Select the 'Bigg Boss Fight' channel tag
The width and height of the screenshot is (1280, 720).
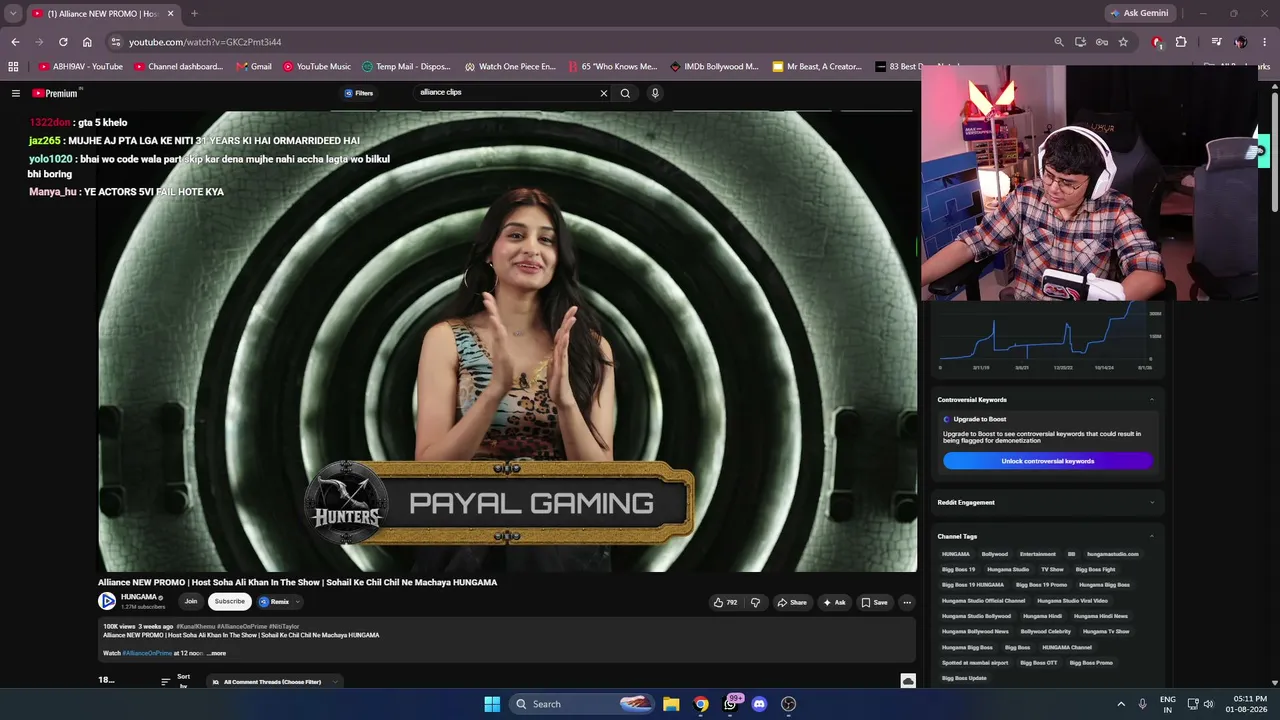[x=1095, y=569]
